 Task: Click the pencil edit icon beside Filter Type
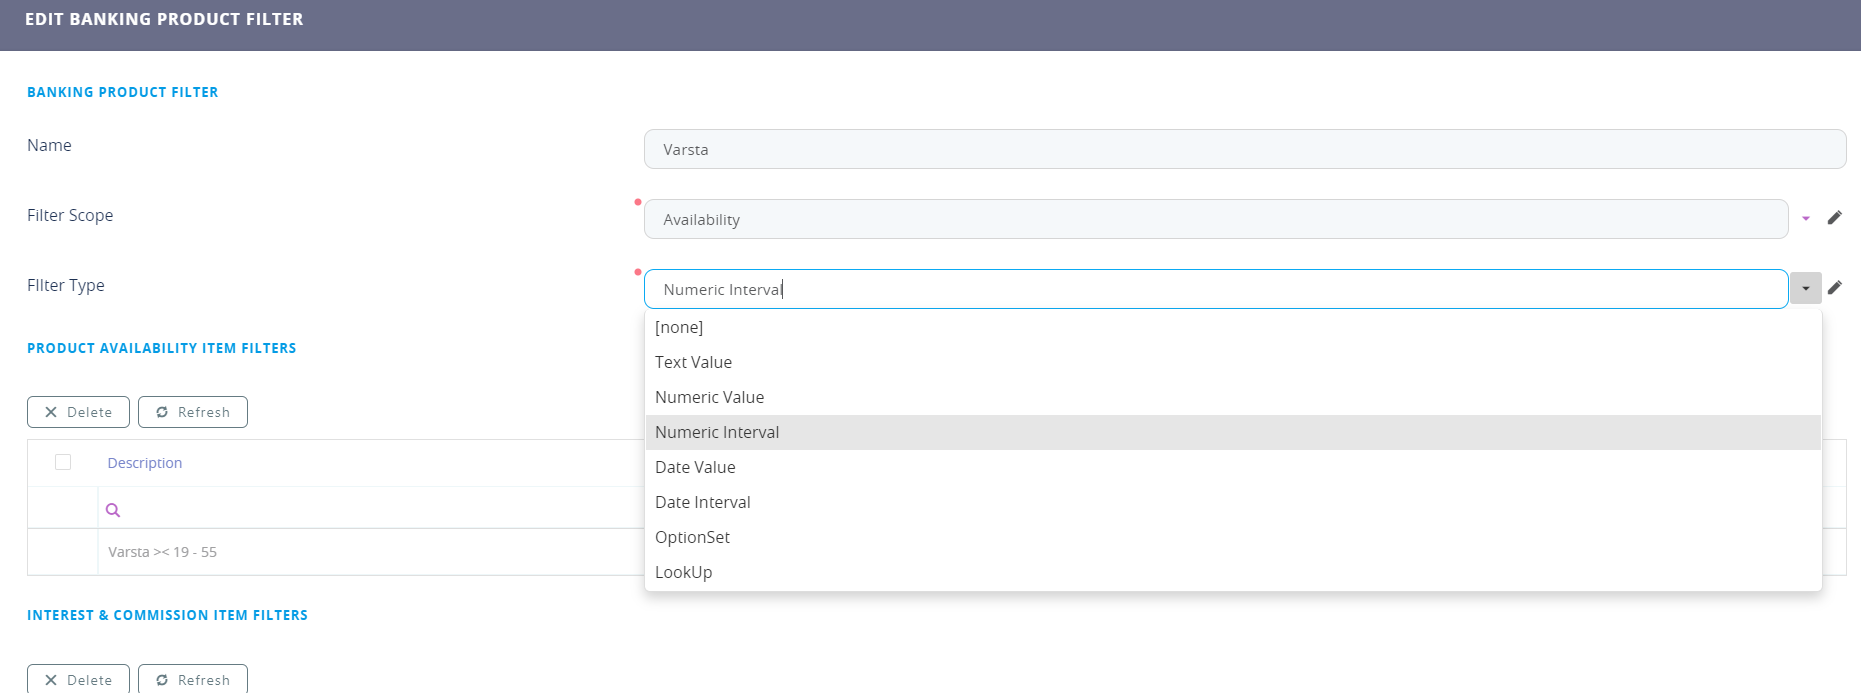click(1834, 288)
